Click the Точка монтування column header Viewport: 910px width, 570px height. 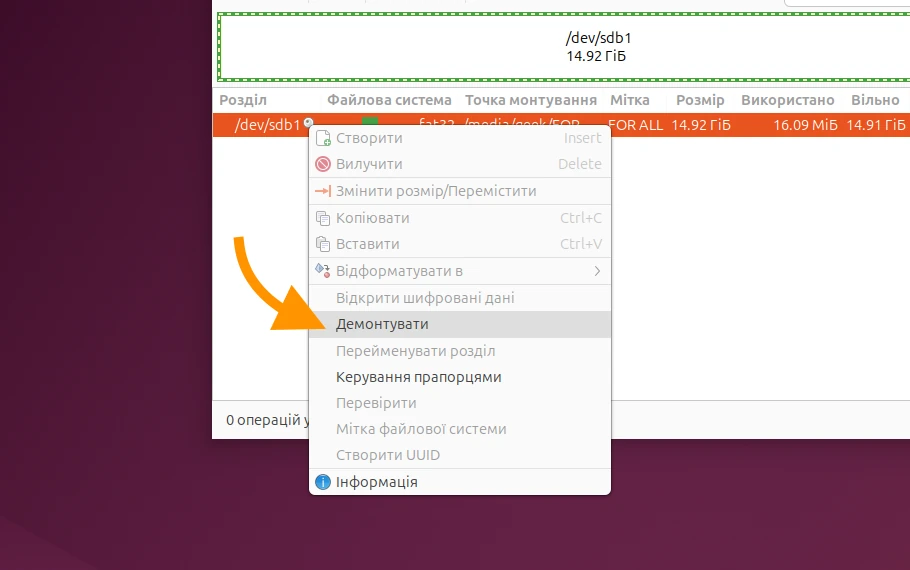click(531, 100)
